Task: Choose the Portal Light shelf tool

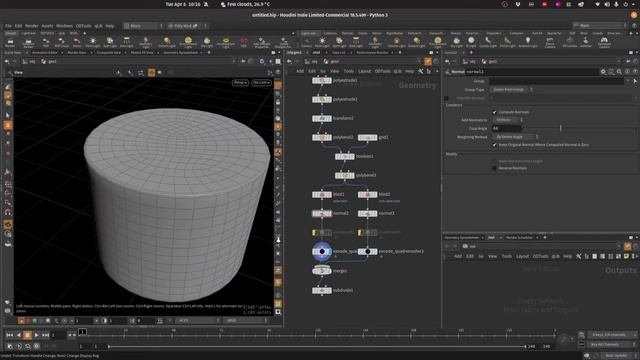Action: point(507,42)
